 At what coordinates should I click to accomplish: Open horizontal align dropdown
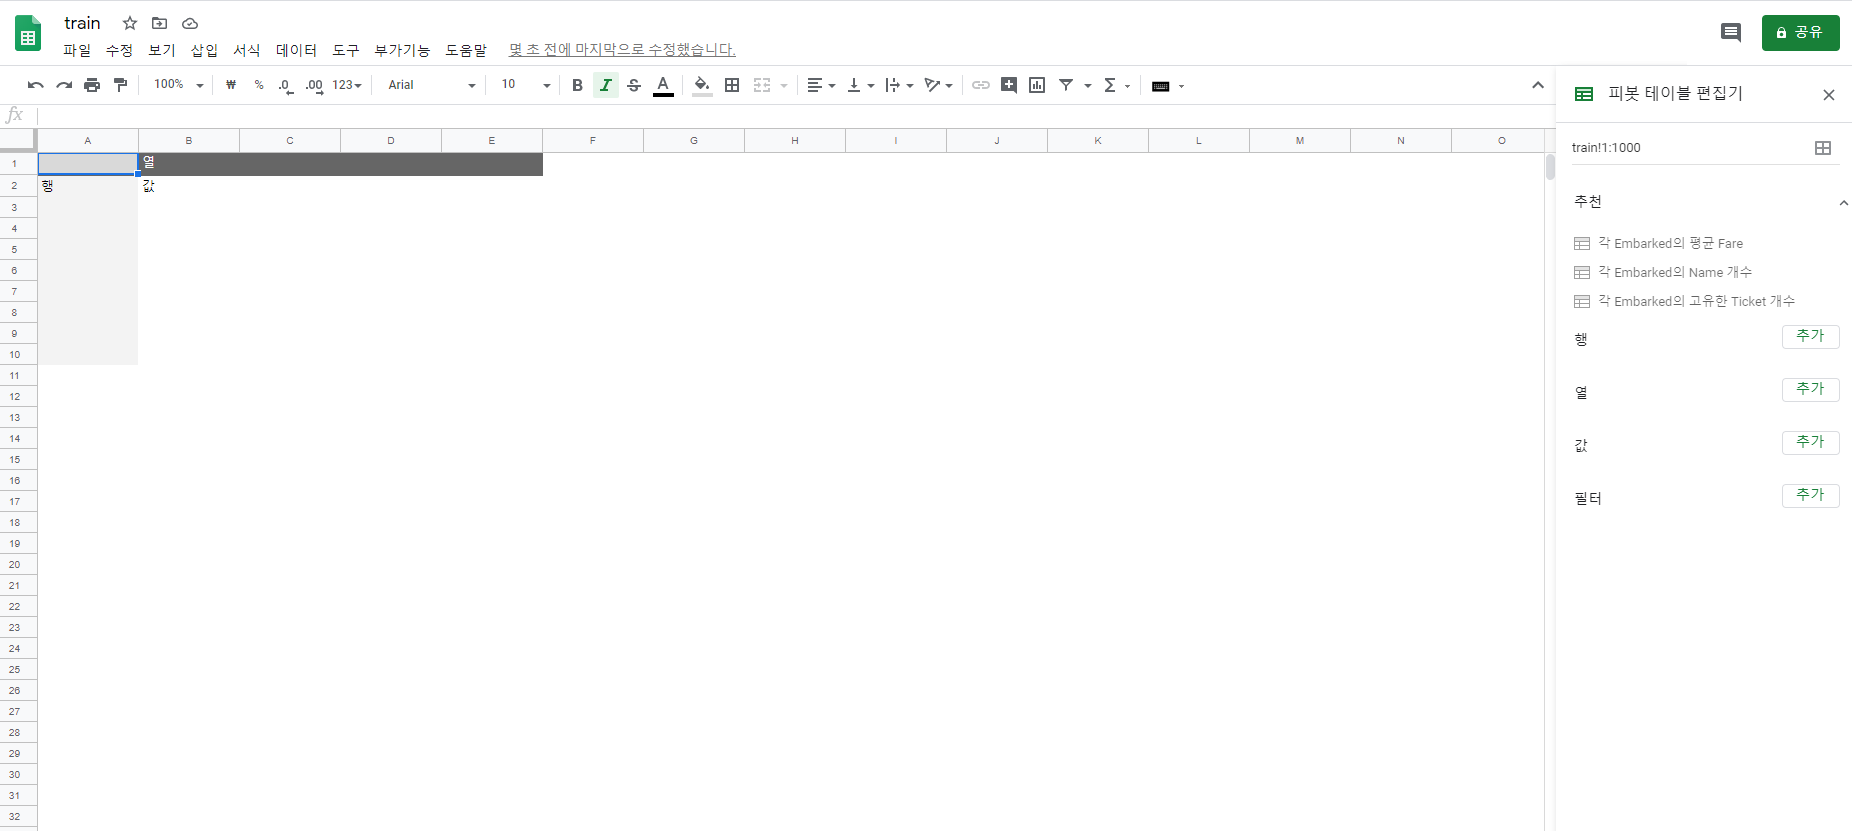821,85
